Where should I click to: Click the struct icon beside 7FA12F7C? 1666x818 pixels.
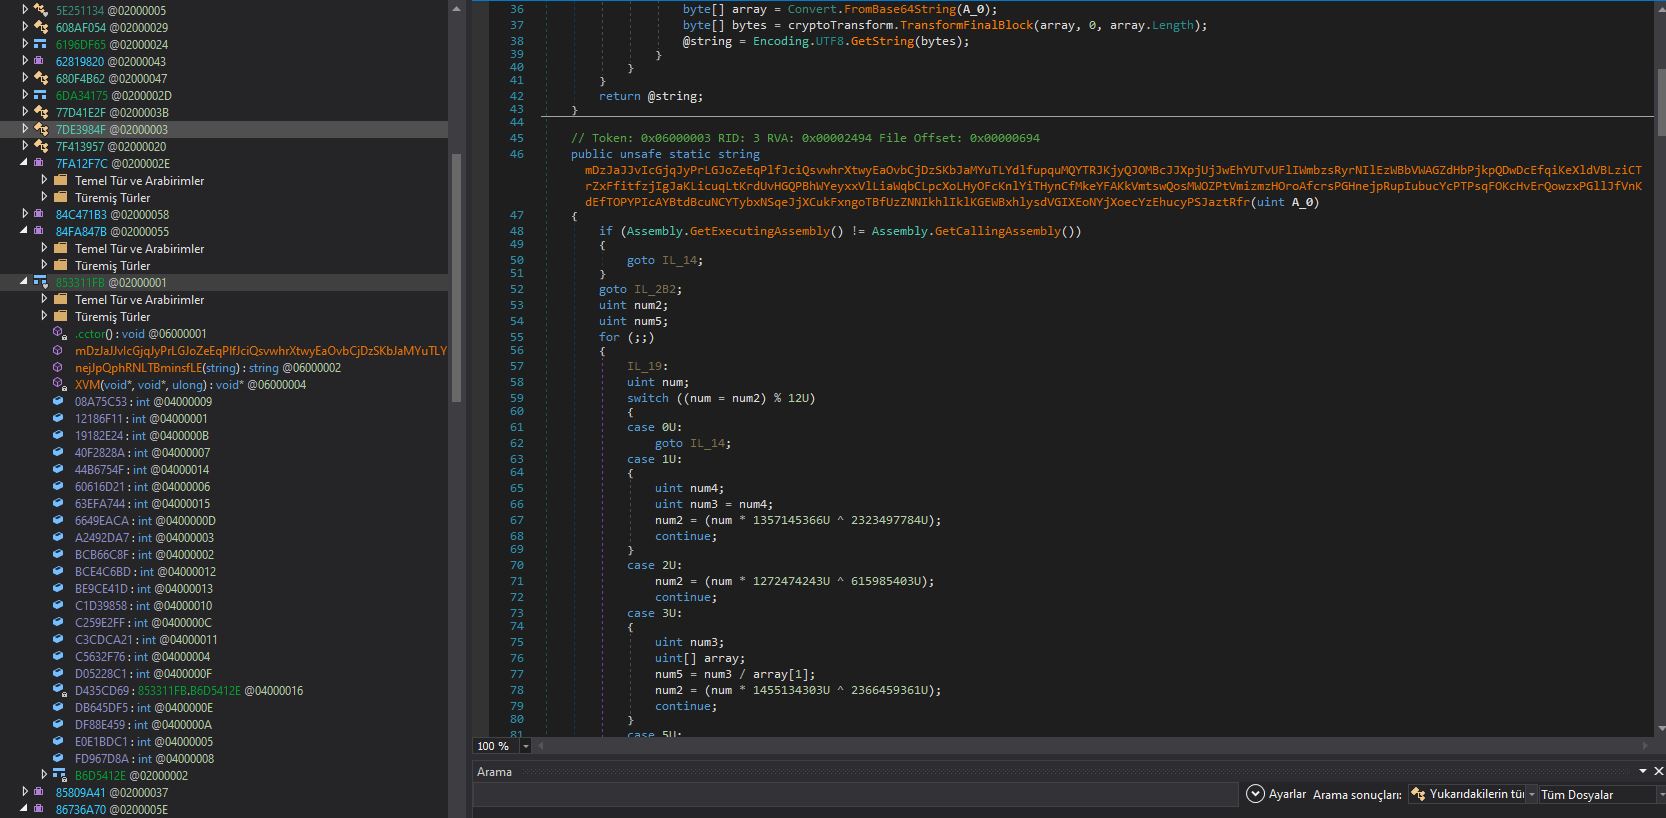[41, 163]
